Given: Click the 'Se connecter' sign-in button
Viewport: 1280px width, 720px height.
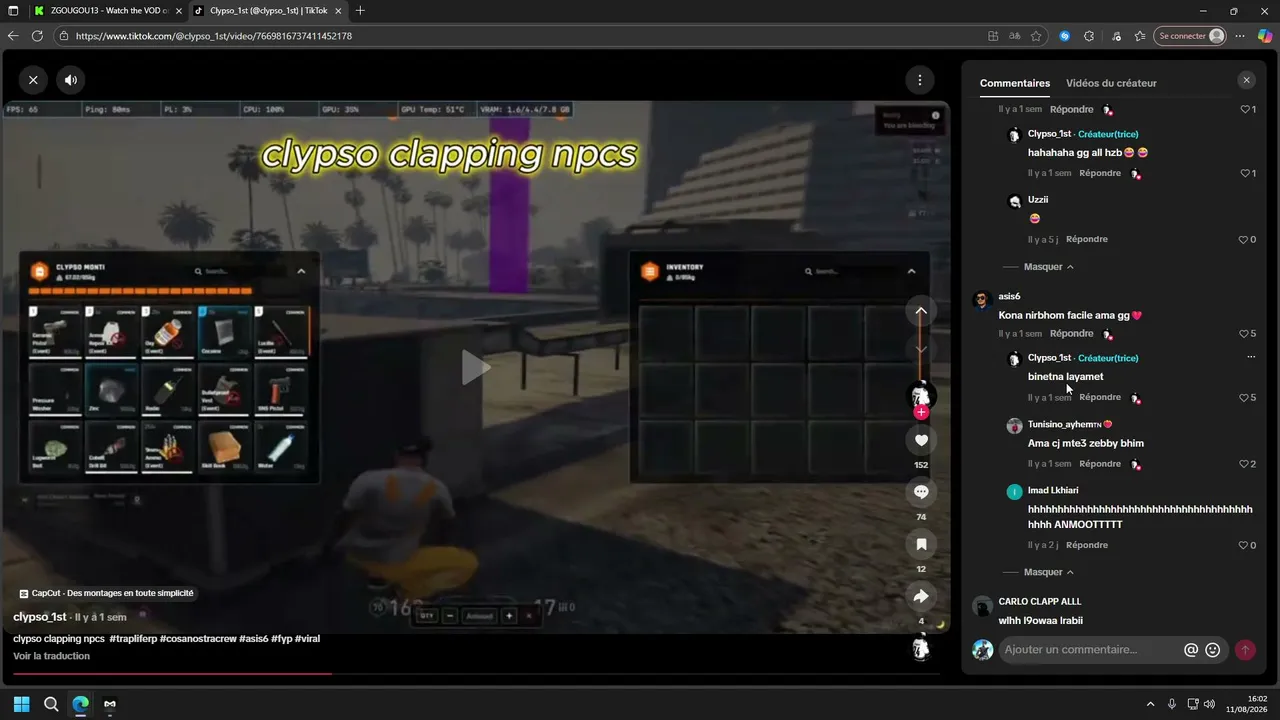Looking at the screenshot, I should click(x=1190, y=36).
